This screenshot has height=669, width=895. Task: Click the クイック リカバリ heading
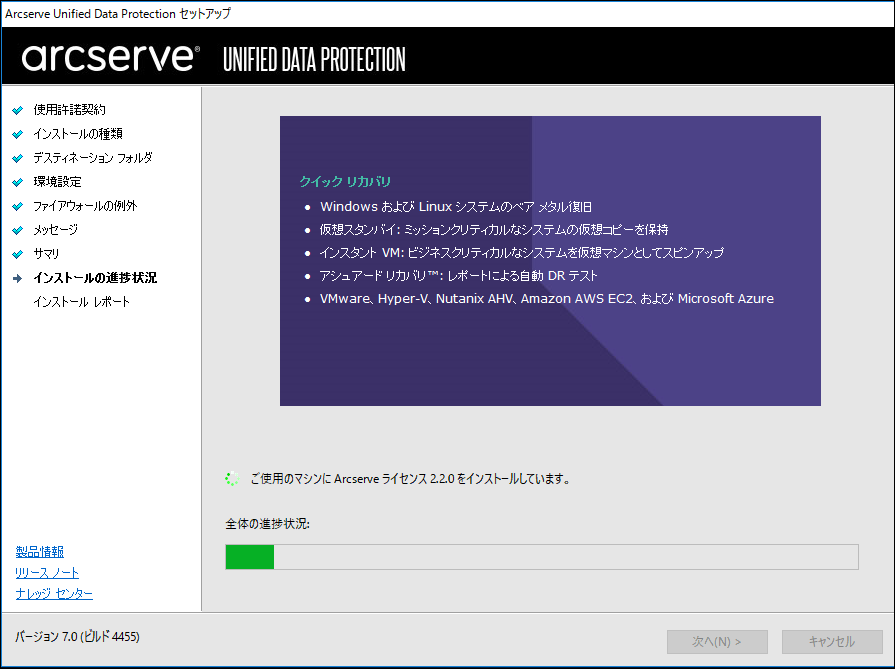[x=345, y=182]
